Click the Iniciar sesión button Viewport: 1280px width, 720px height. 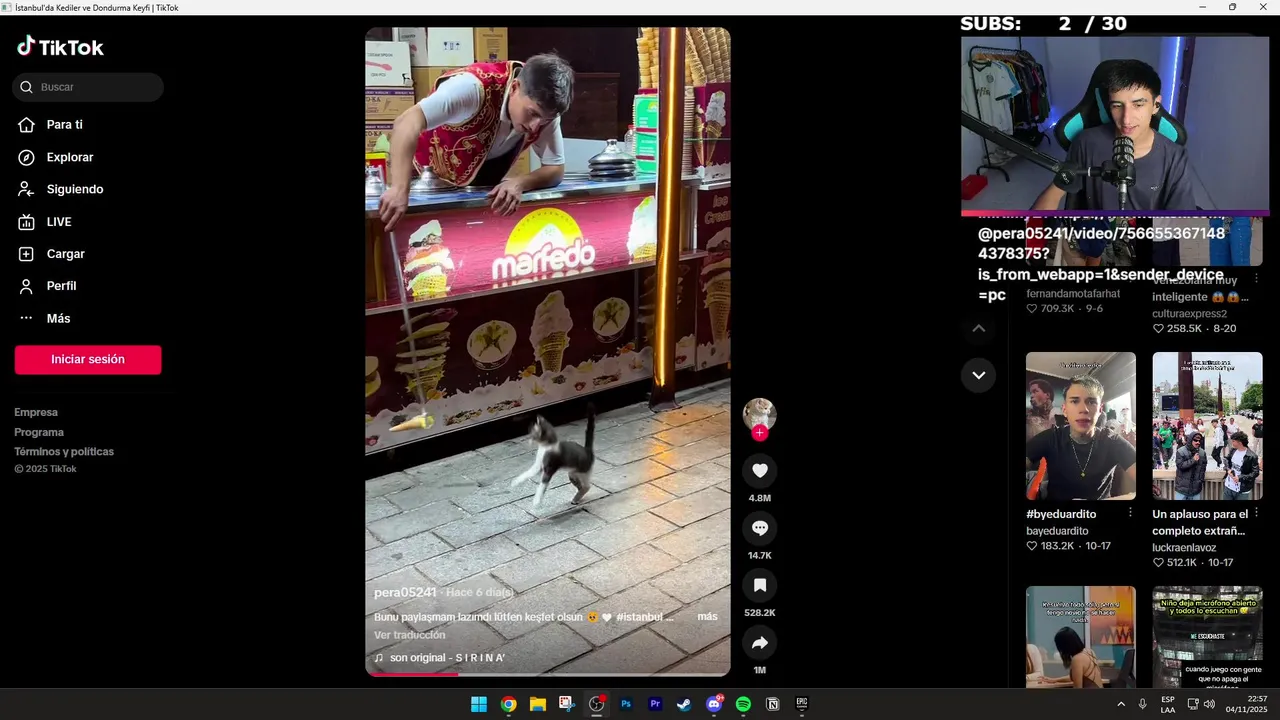pyautogui.click(x=88, y=360)
